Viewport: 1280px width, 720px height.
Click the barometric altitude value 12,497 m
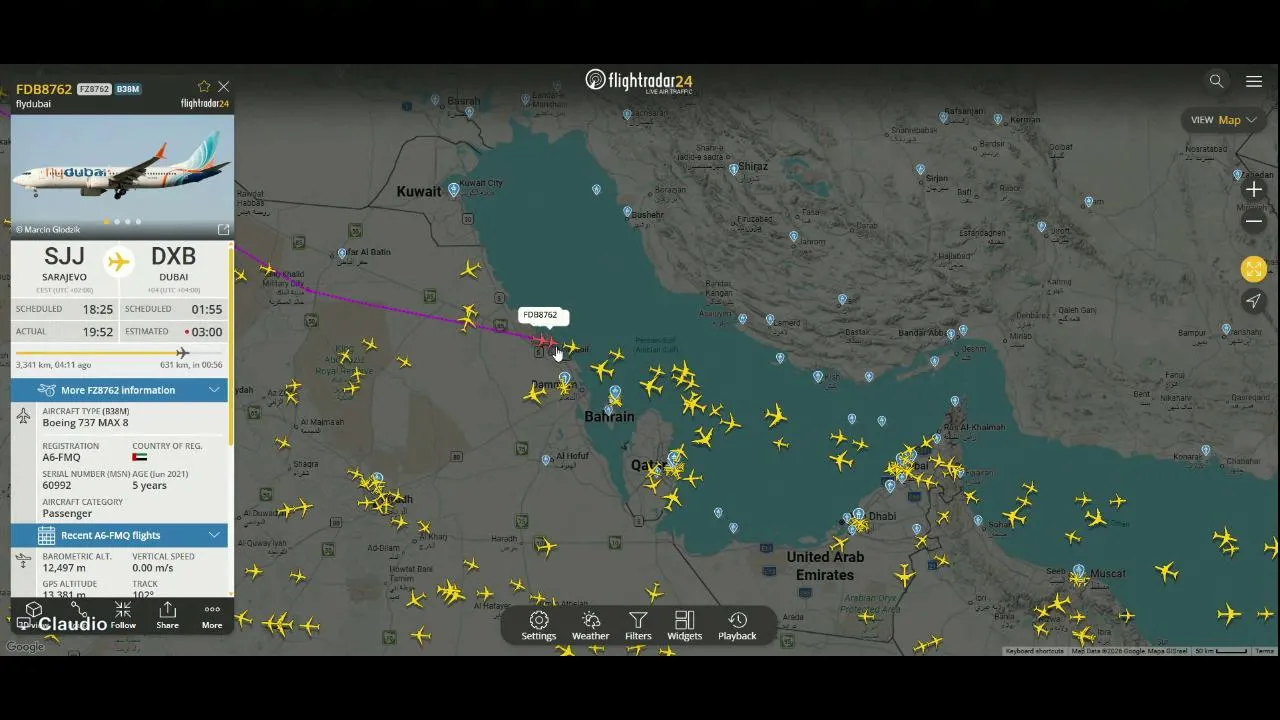pos(64,568)
